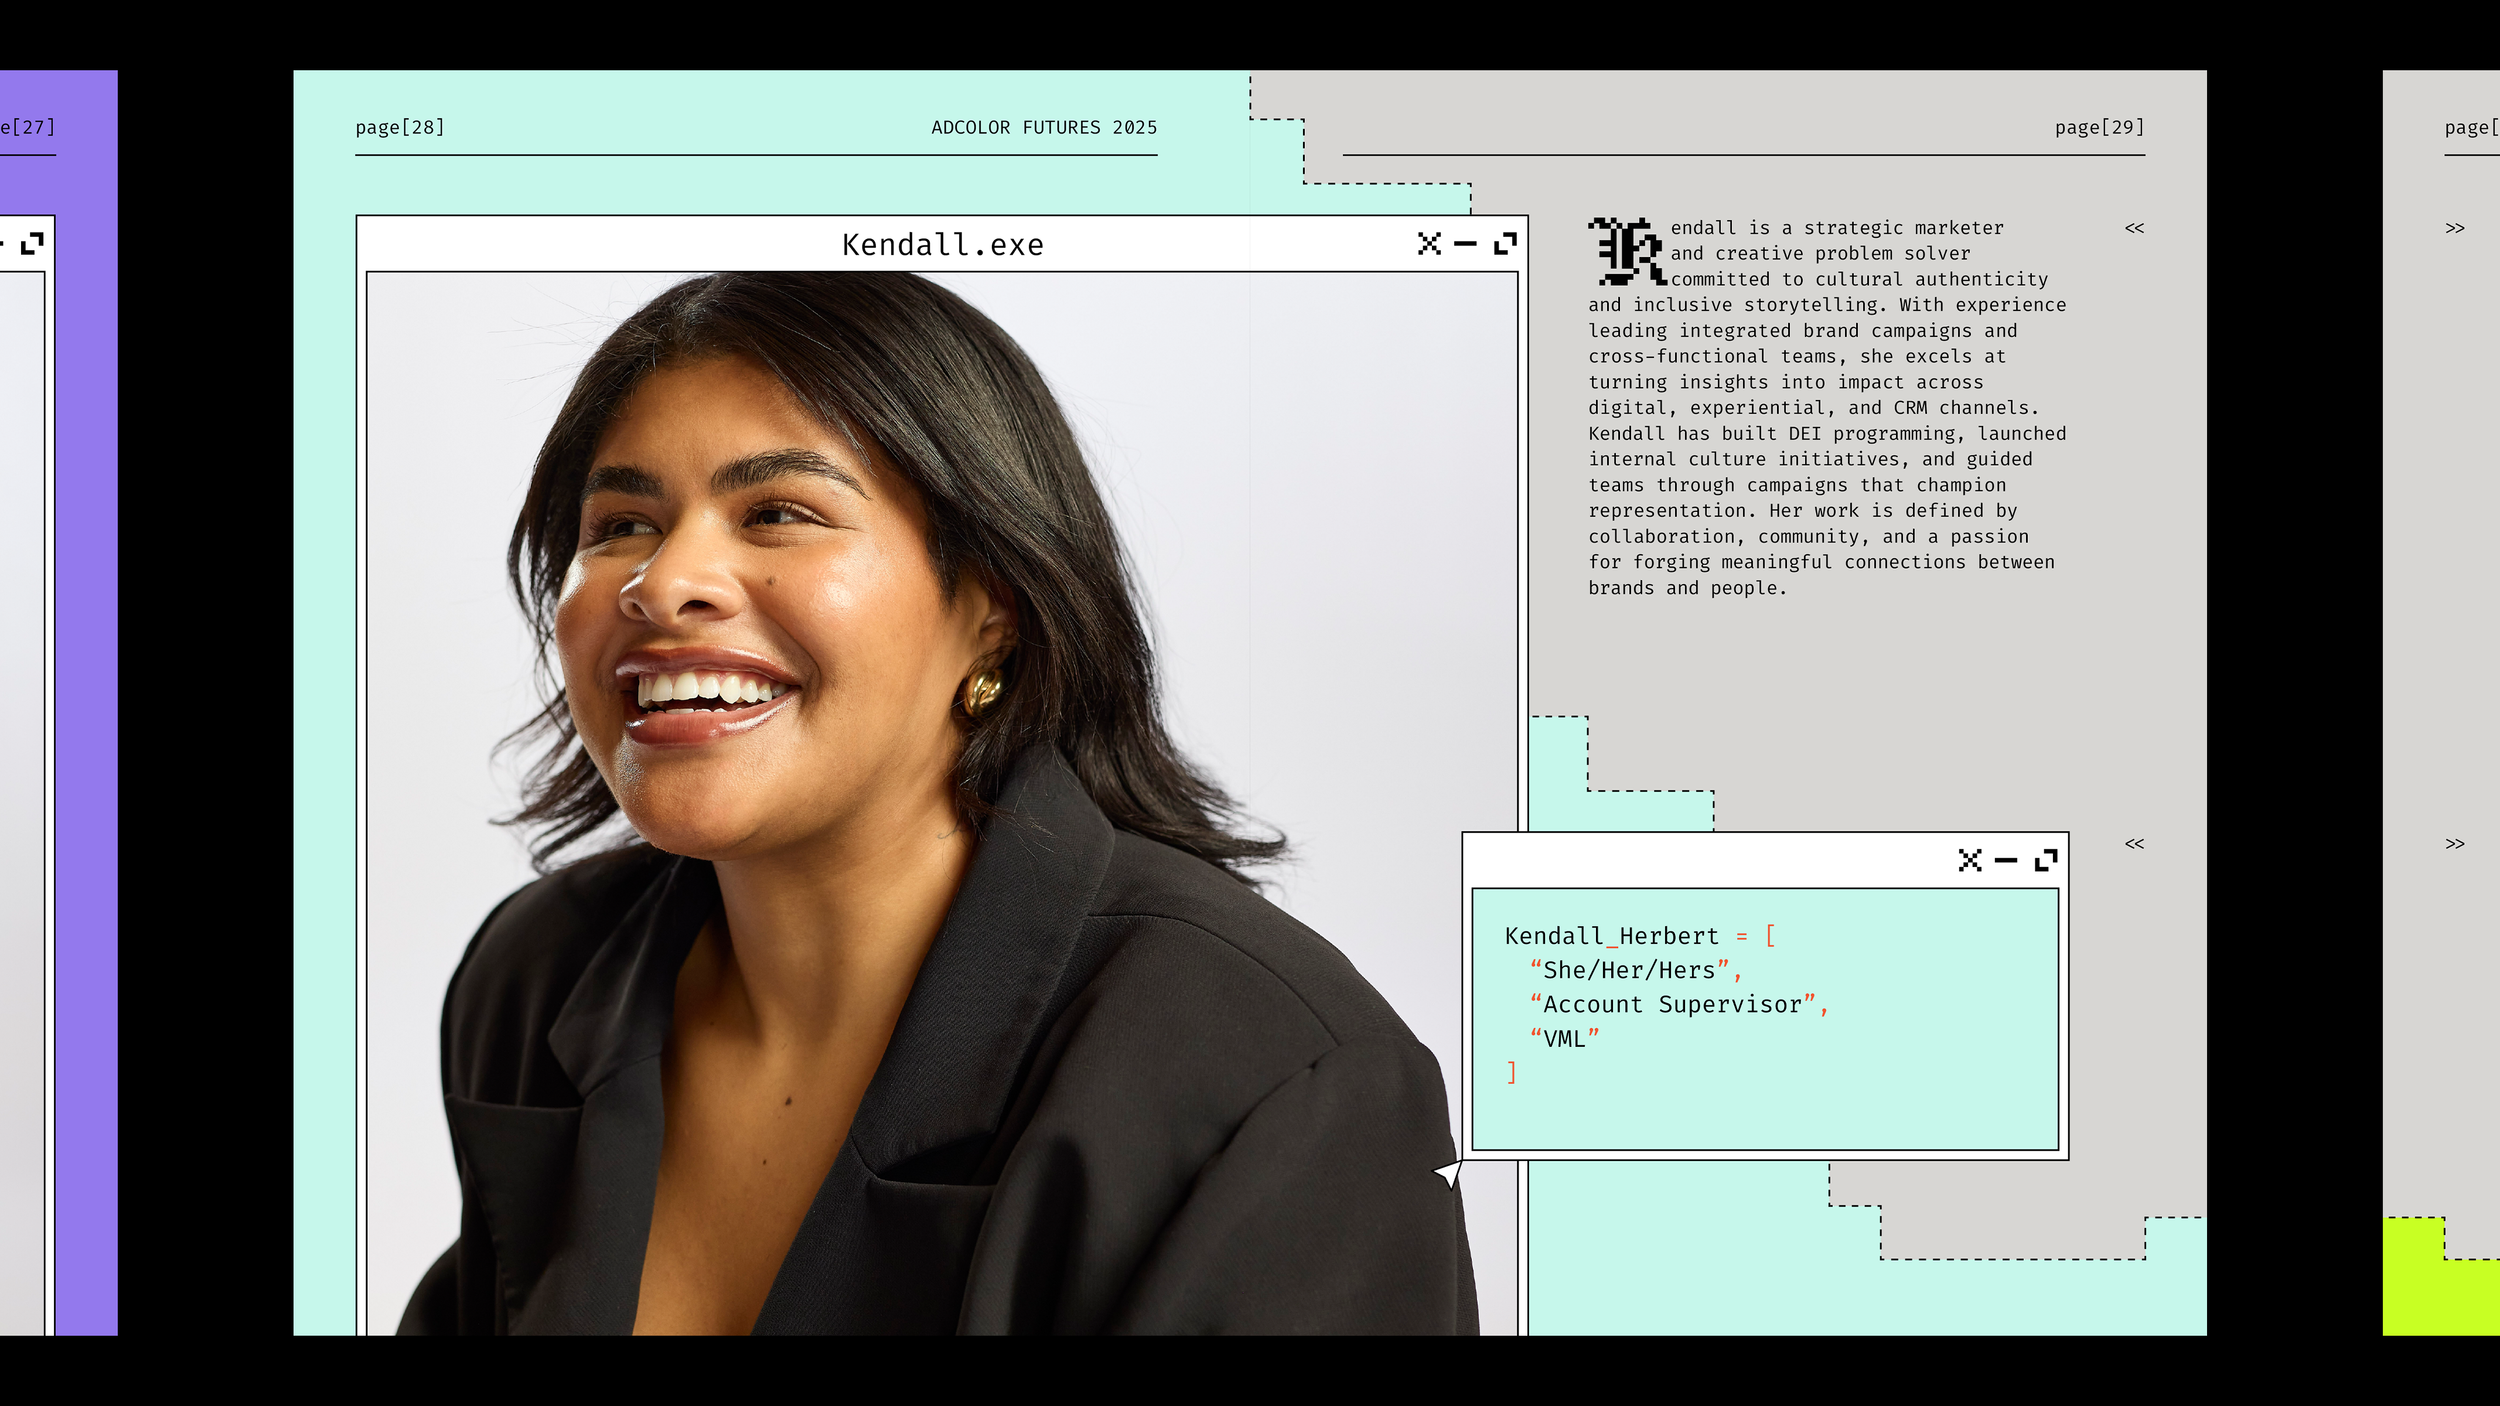Click the ADCOLOR FUTURES 2025 header

(1044, 127)
